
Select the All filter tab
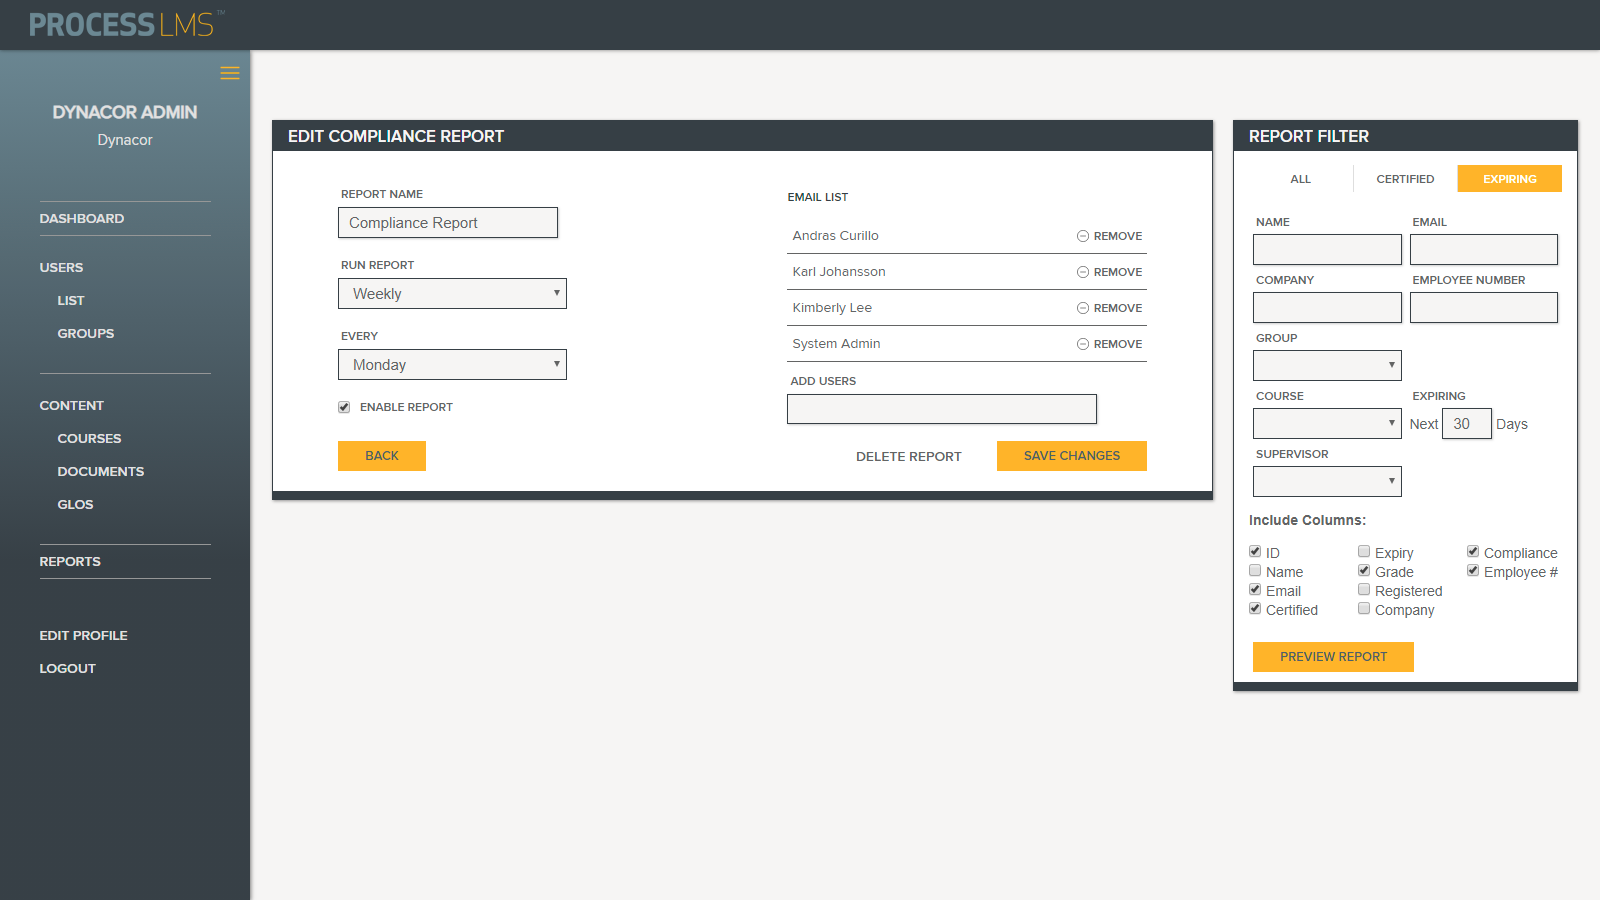(1300, 179)
